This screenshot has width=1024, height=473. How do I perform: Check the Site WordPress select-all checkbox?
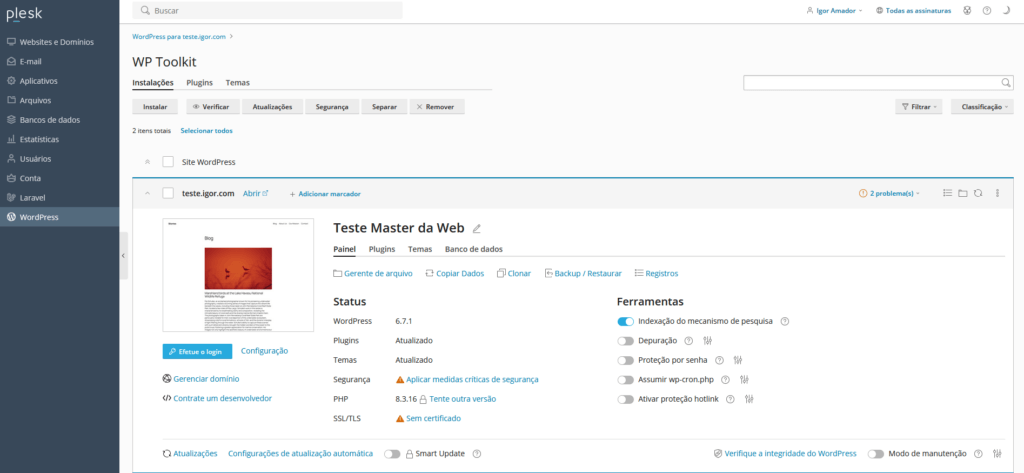(x=168, y=161)
